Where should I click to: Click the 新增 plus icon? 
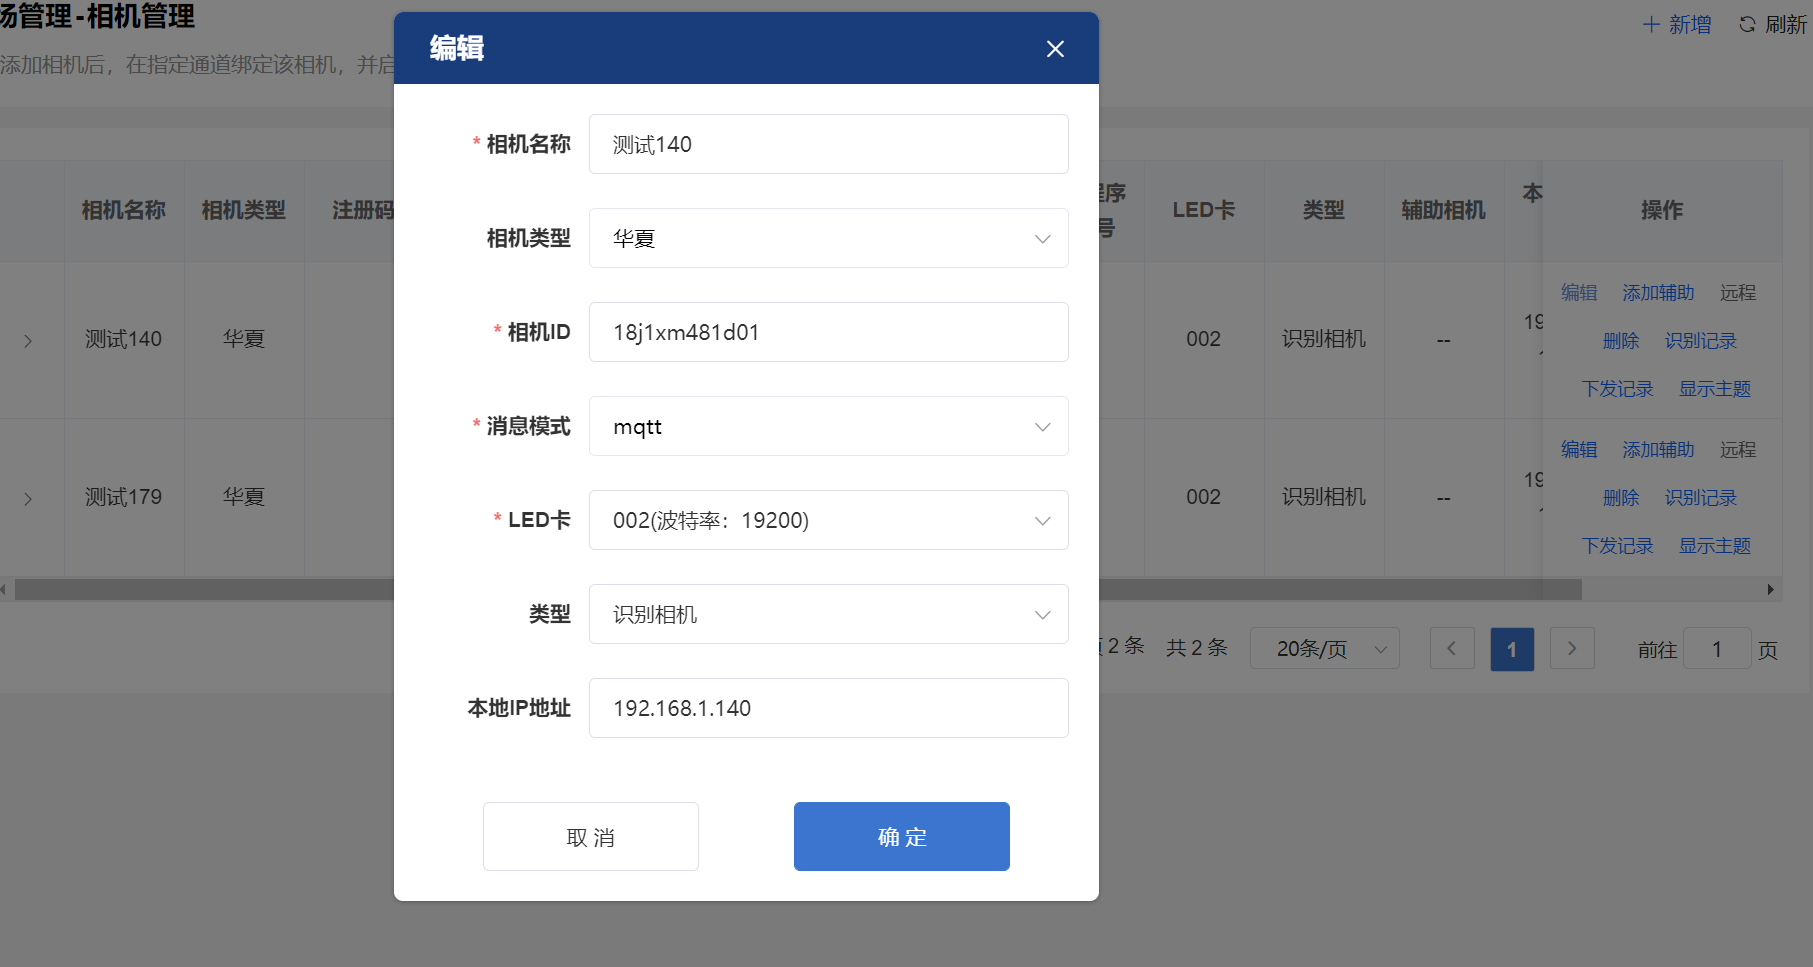pos(1651,25)
